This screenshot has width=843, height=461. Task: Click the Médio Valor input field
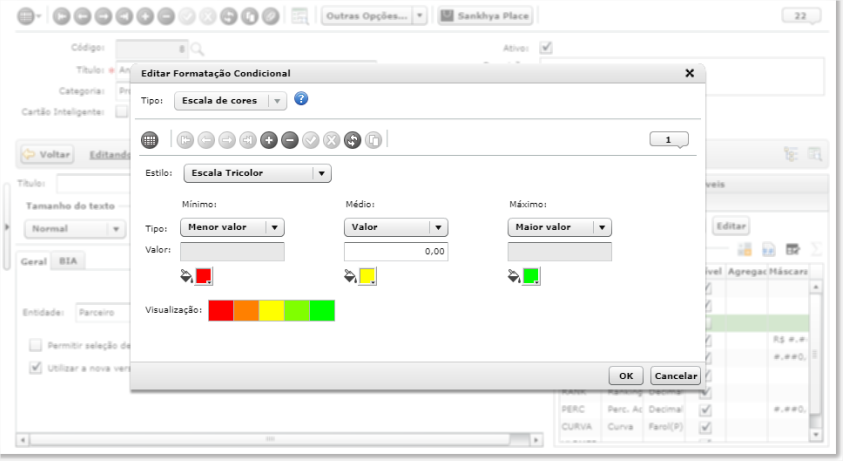[396, 251]
